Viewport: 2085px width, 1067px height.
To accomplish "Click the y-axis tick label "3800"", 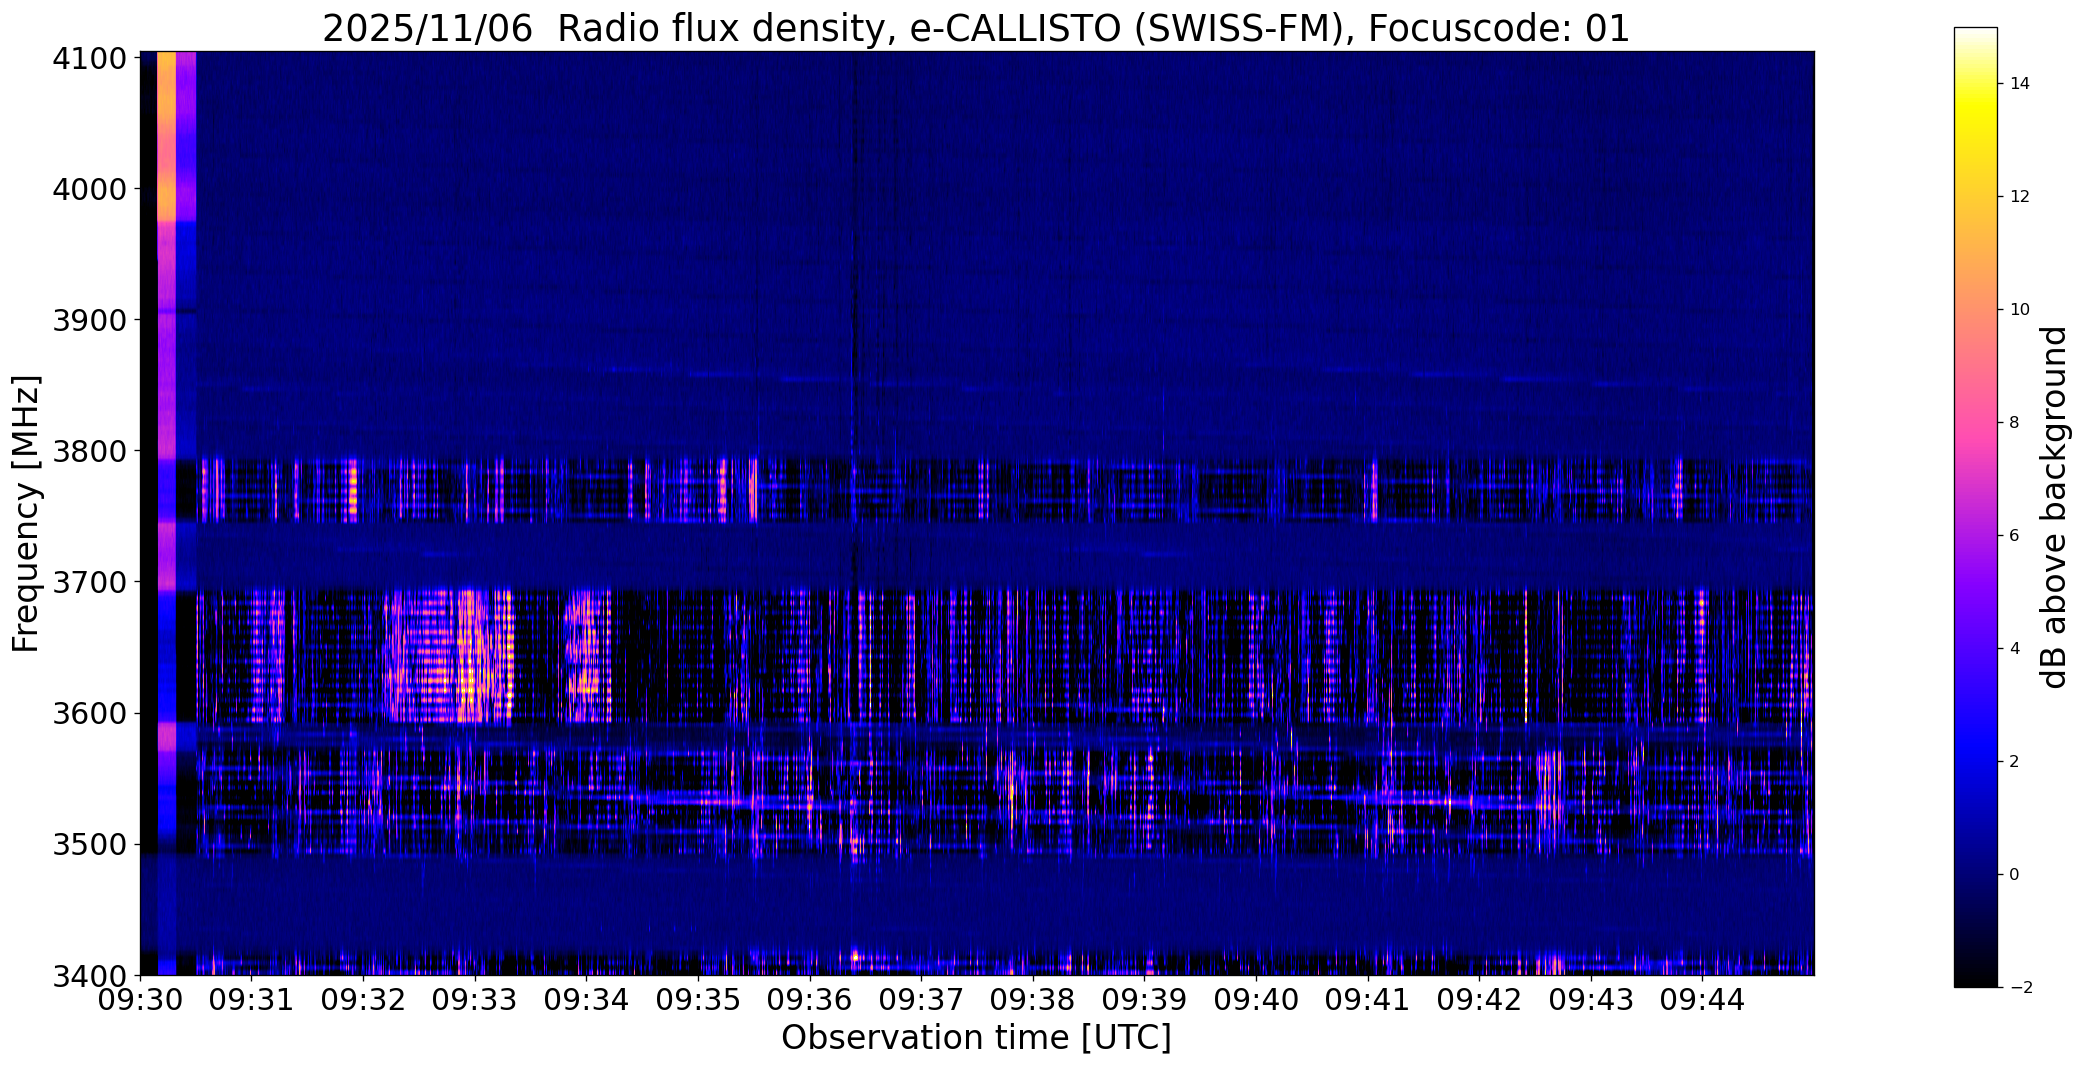I will (x=90, y=451).
